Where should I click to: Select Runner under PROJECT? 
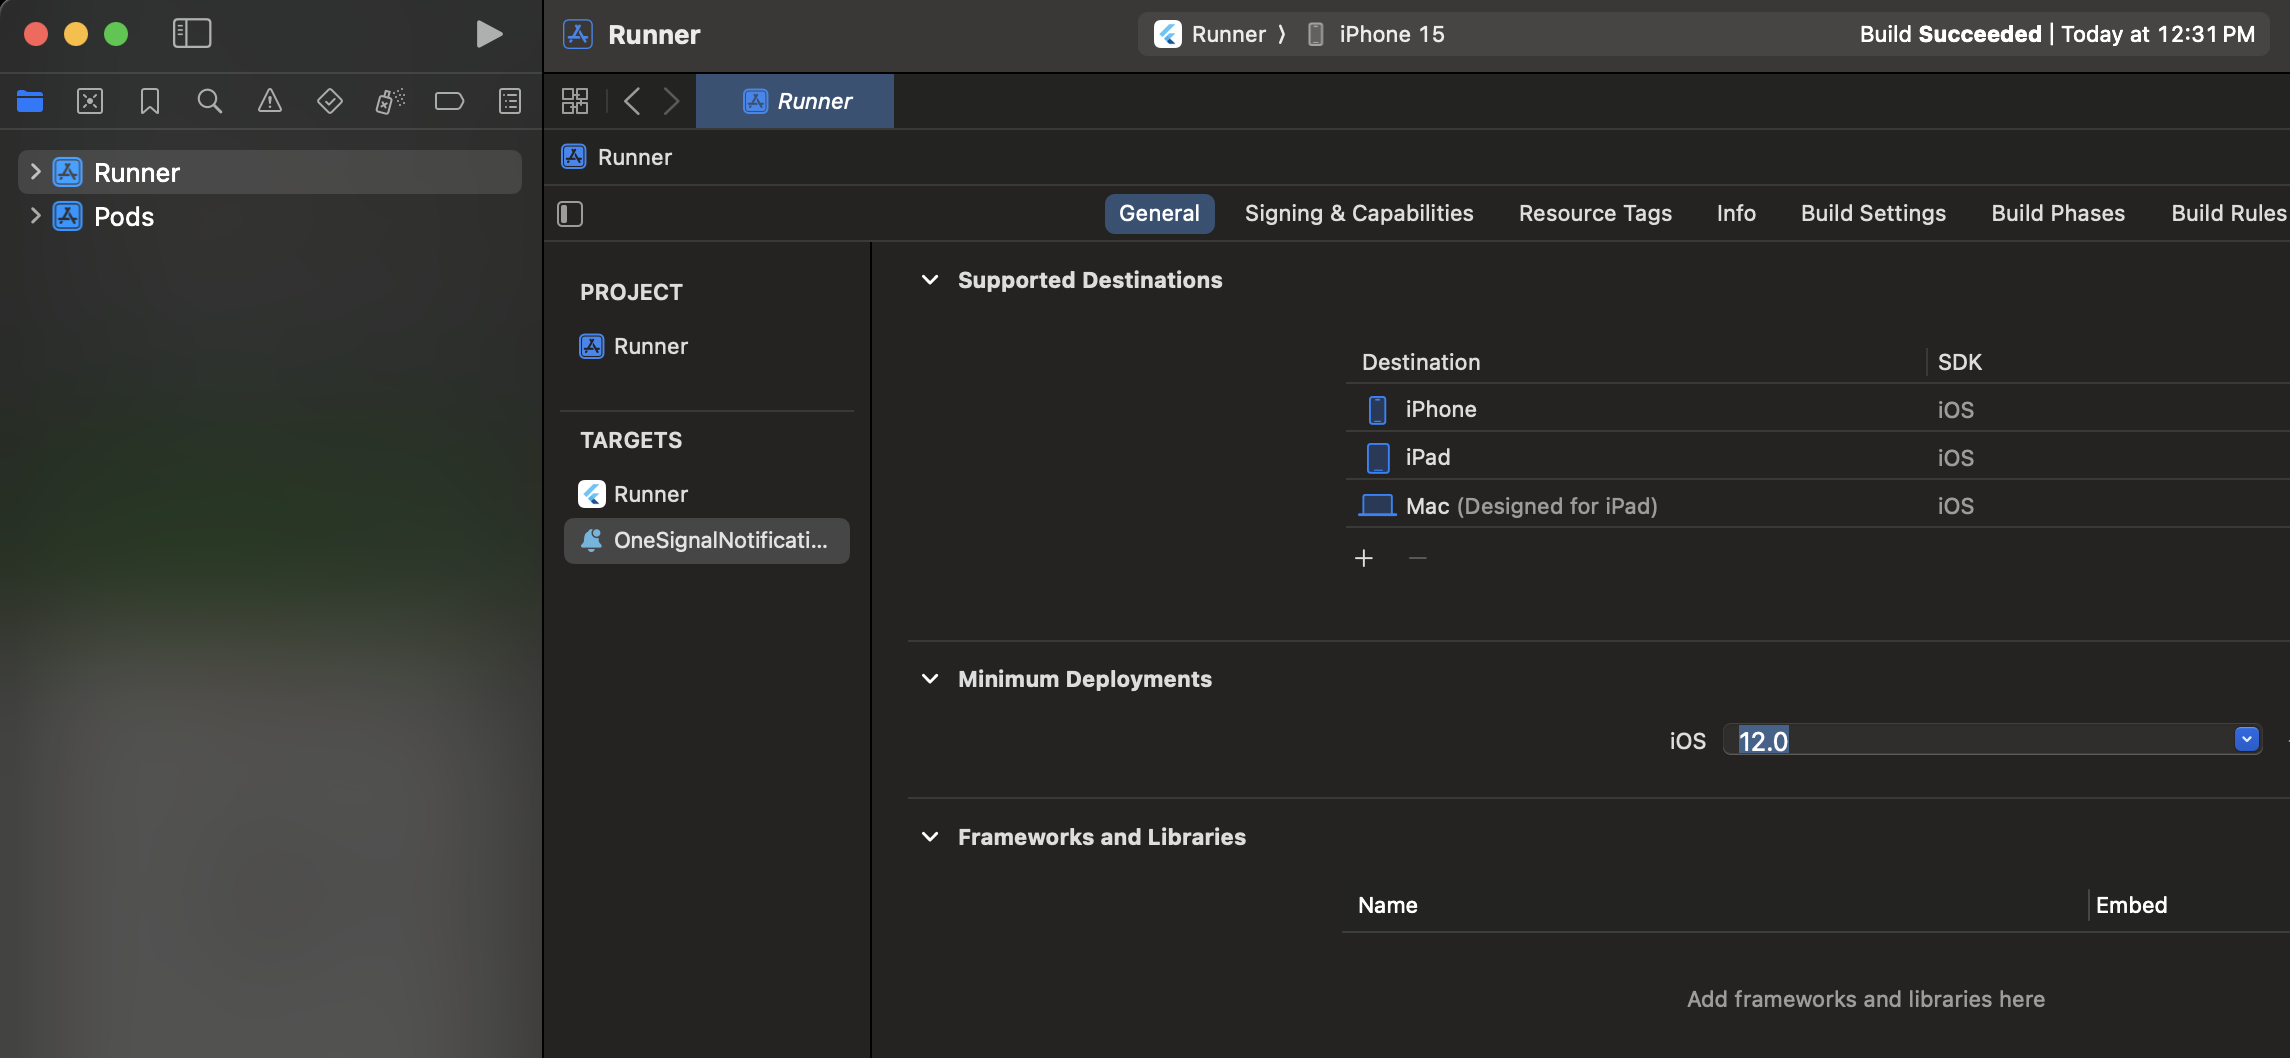point(650,346)
